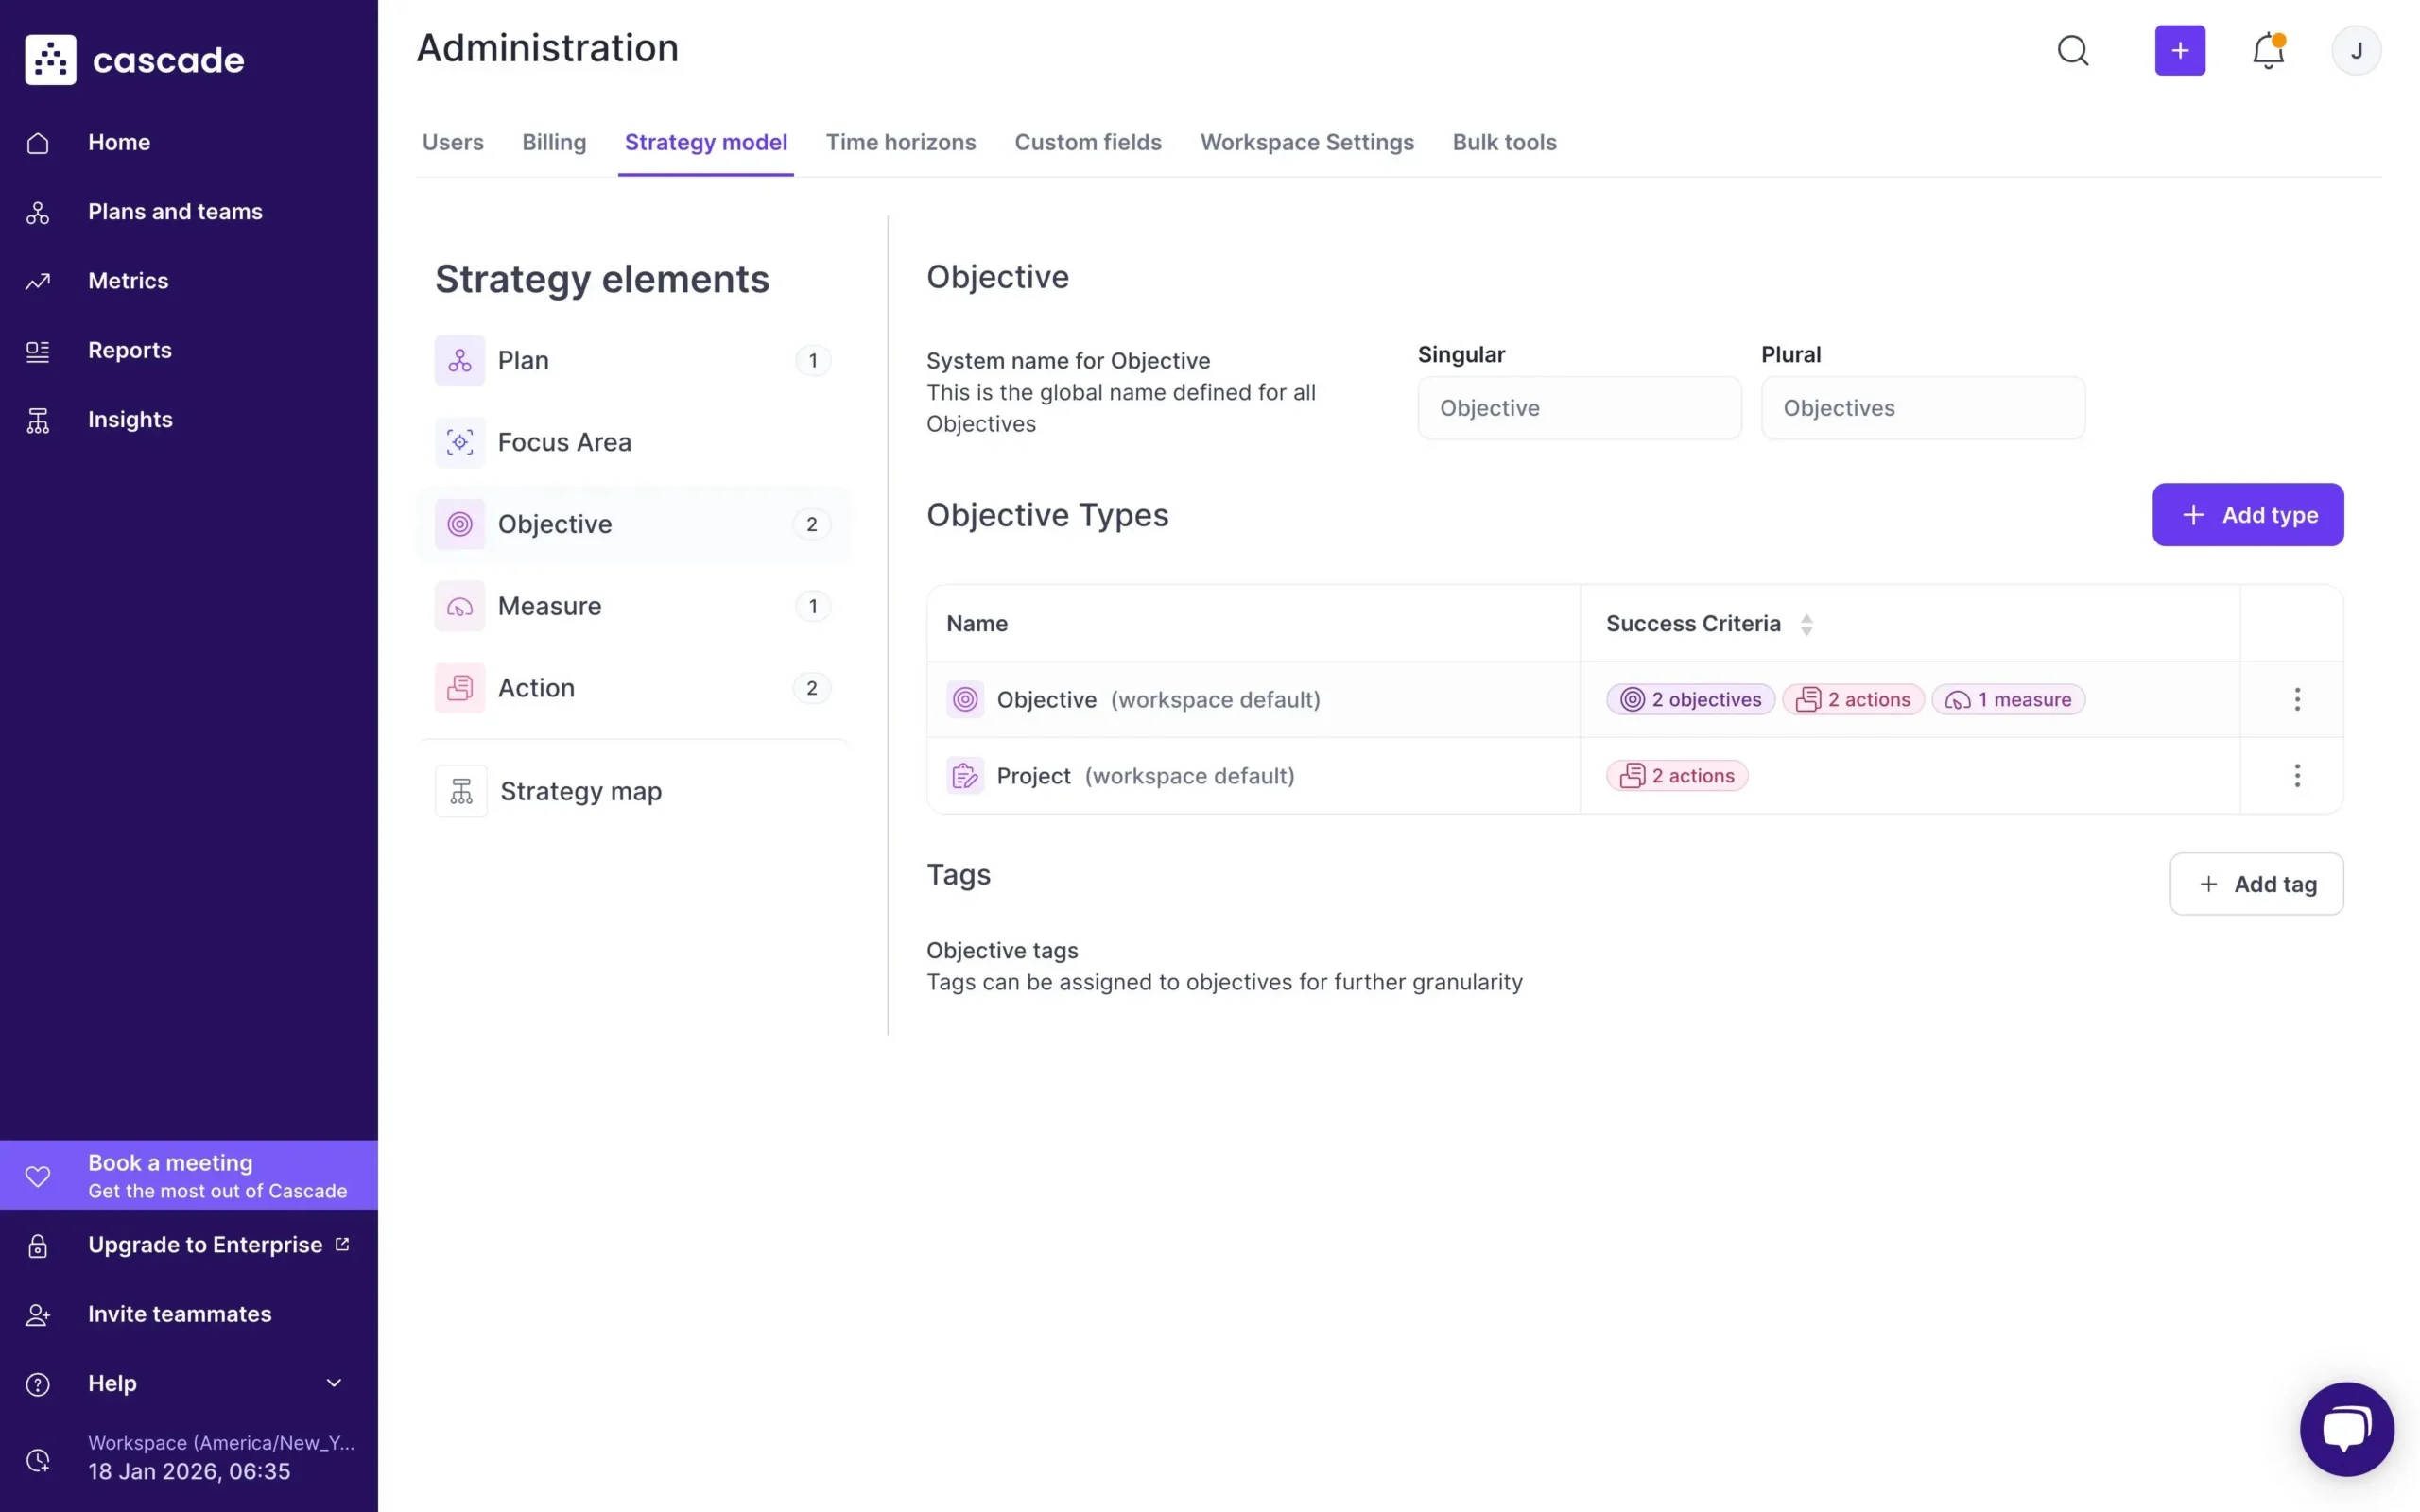Image resolution: width=2420 pixels, height=1512 pixels.
Task: Click the purple plus create button
Action: [2179, 50]
